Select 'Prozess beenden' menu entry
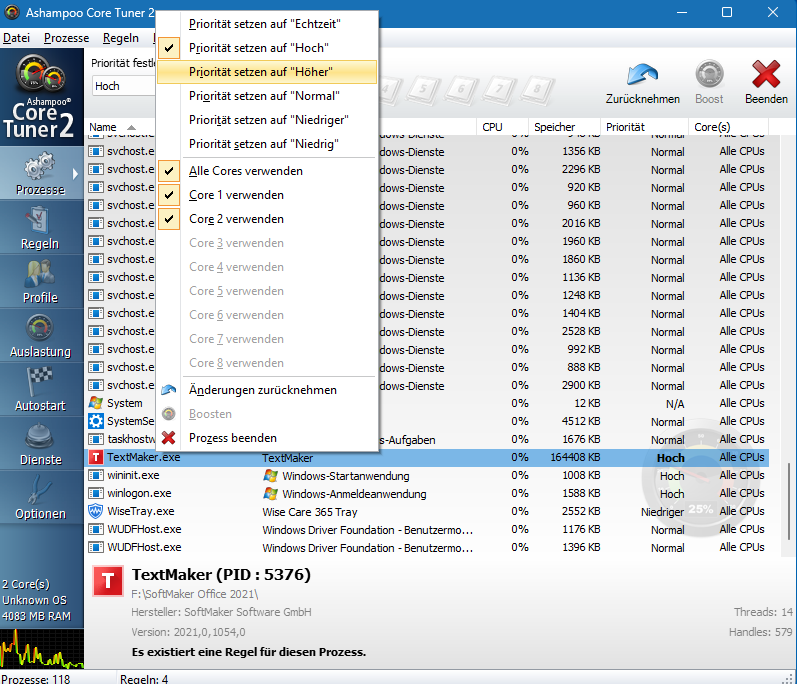This screenshot has height=684, width=797. pyautogui.click(x=267, y=438)
